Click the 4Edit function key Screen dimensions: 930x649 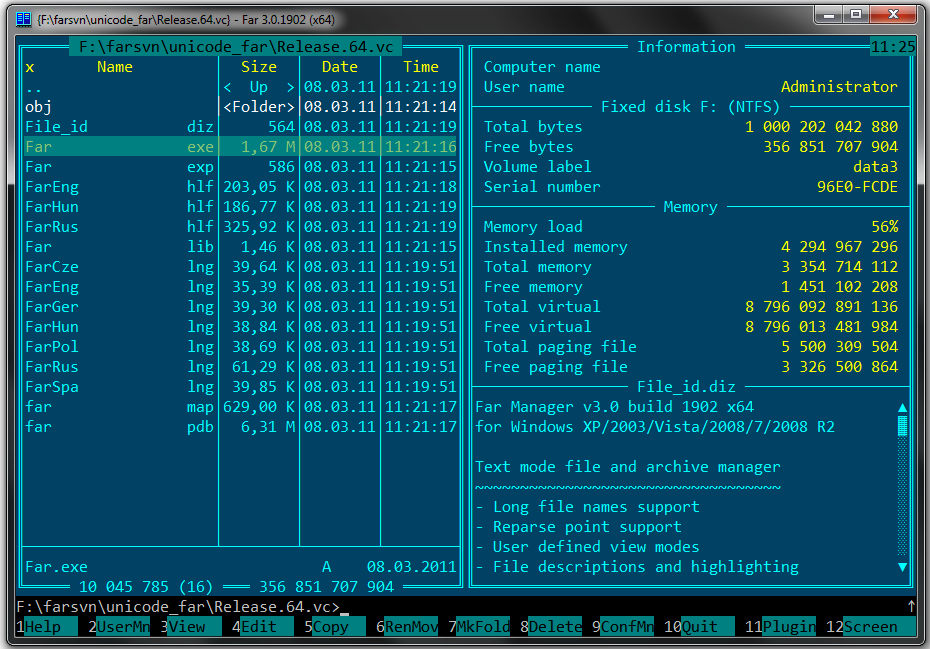(262, 626)
